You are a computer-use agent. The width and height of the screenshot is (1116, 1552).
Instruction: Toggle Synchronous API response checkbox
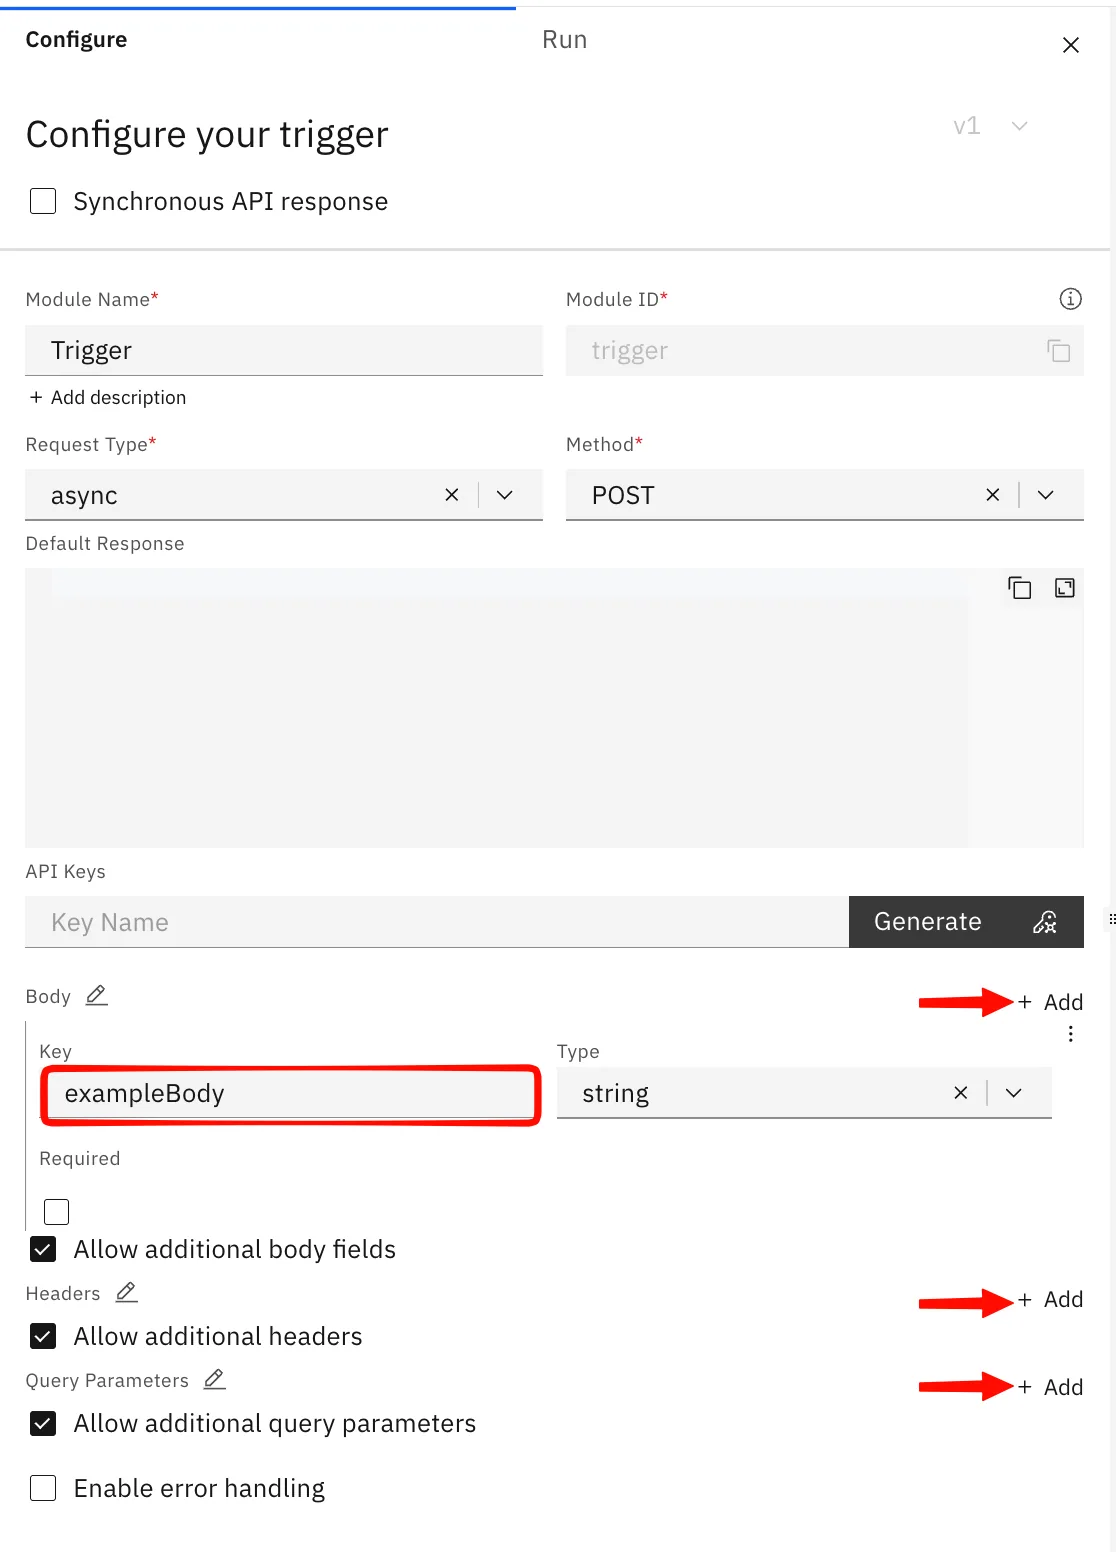(43, 201)
